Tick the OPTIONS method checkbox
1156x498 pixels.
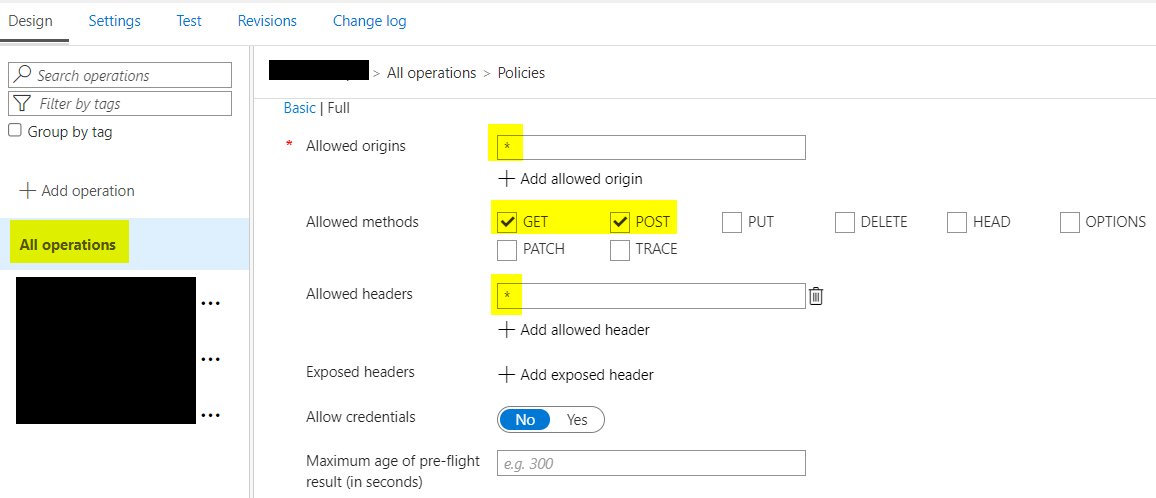1070,222
